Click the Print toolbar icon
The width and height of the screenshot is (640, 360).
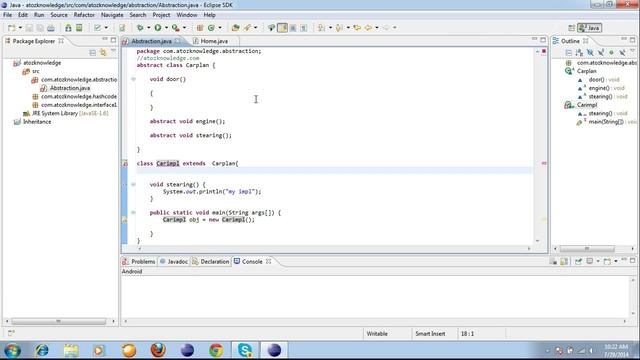(51, 28)
